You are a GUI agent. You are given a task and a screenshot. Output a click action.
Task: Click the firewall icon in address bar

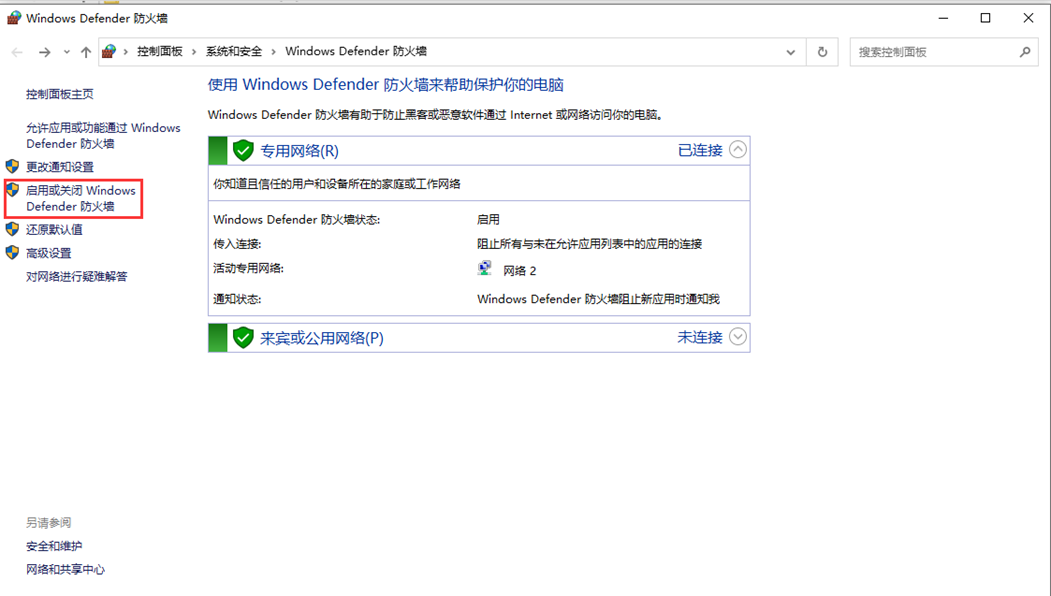point(109,52)
